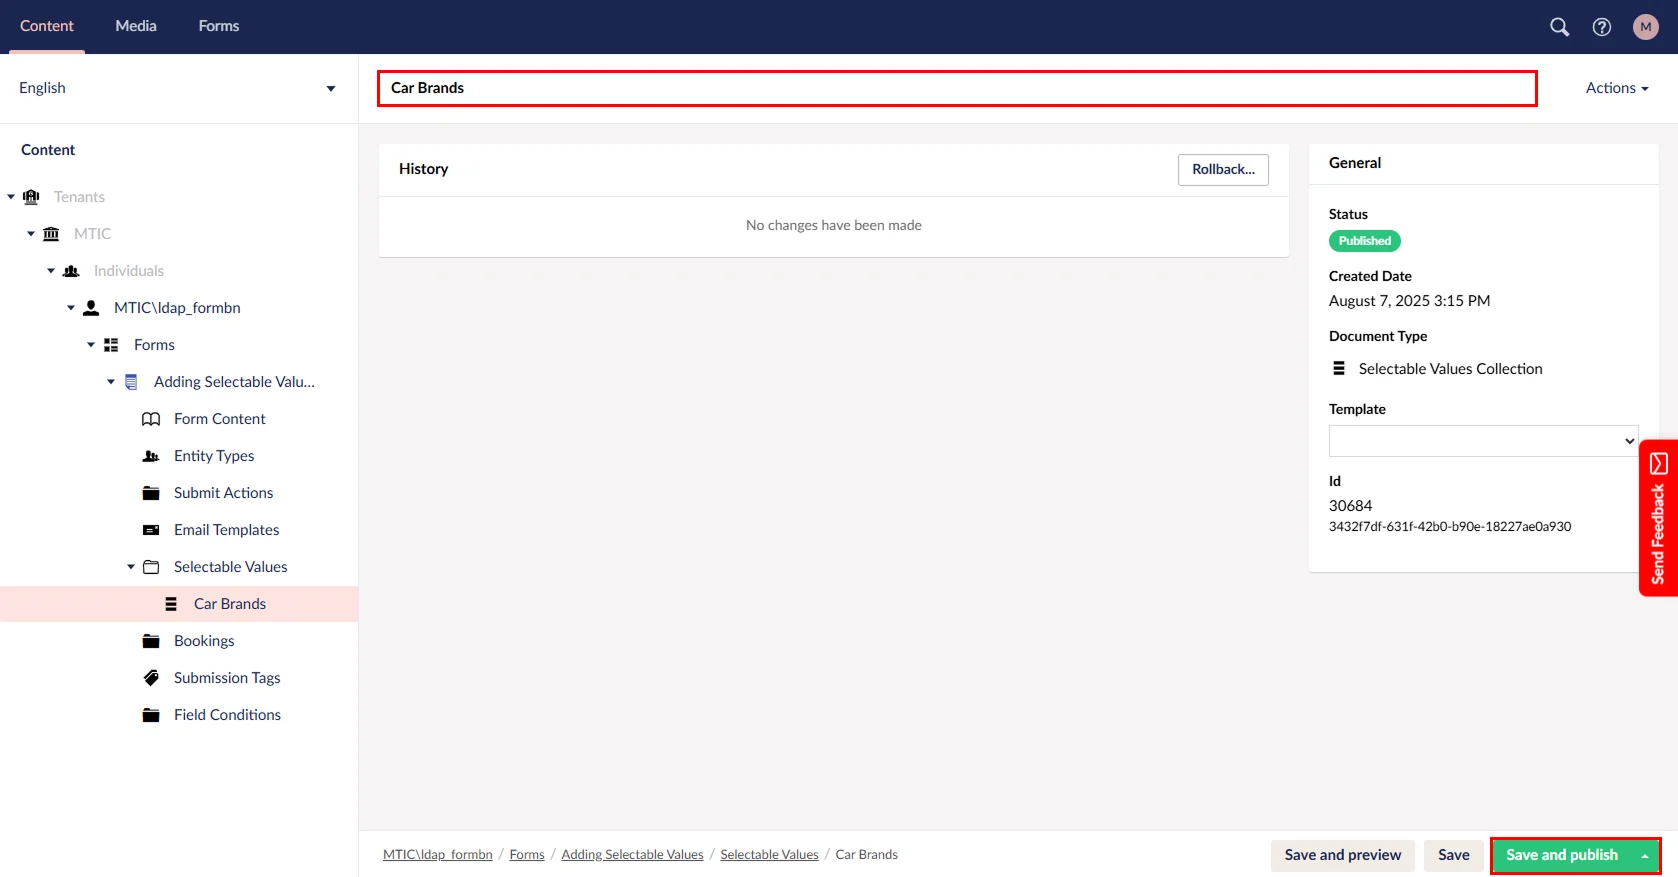Click the Rollback button
This screenshot has height=877, width=1678.
tap(1223, 170)
